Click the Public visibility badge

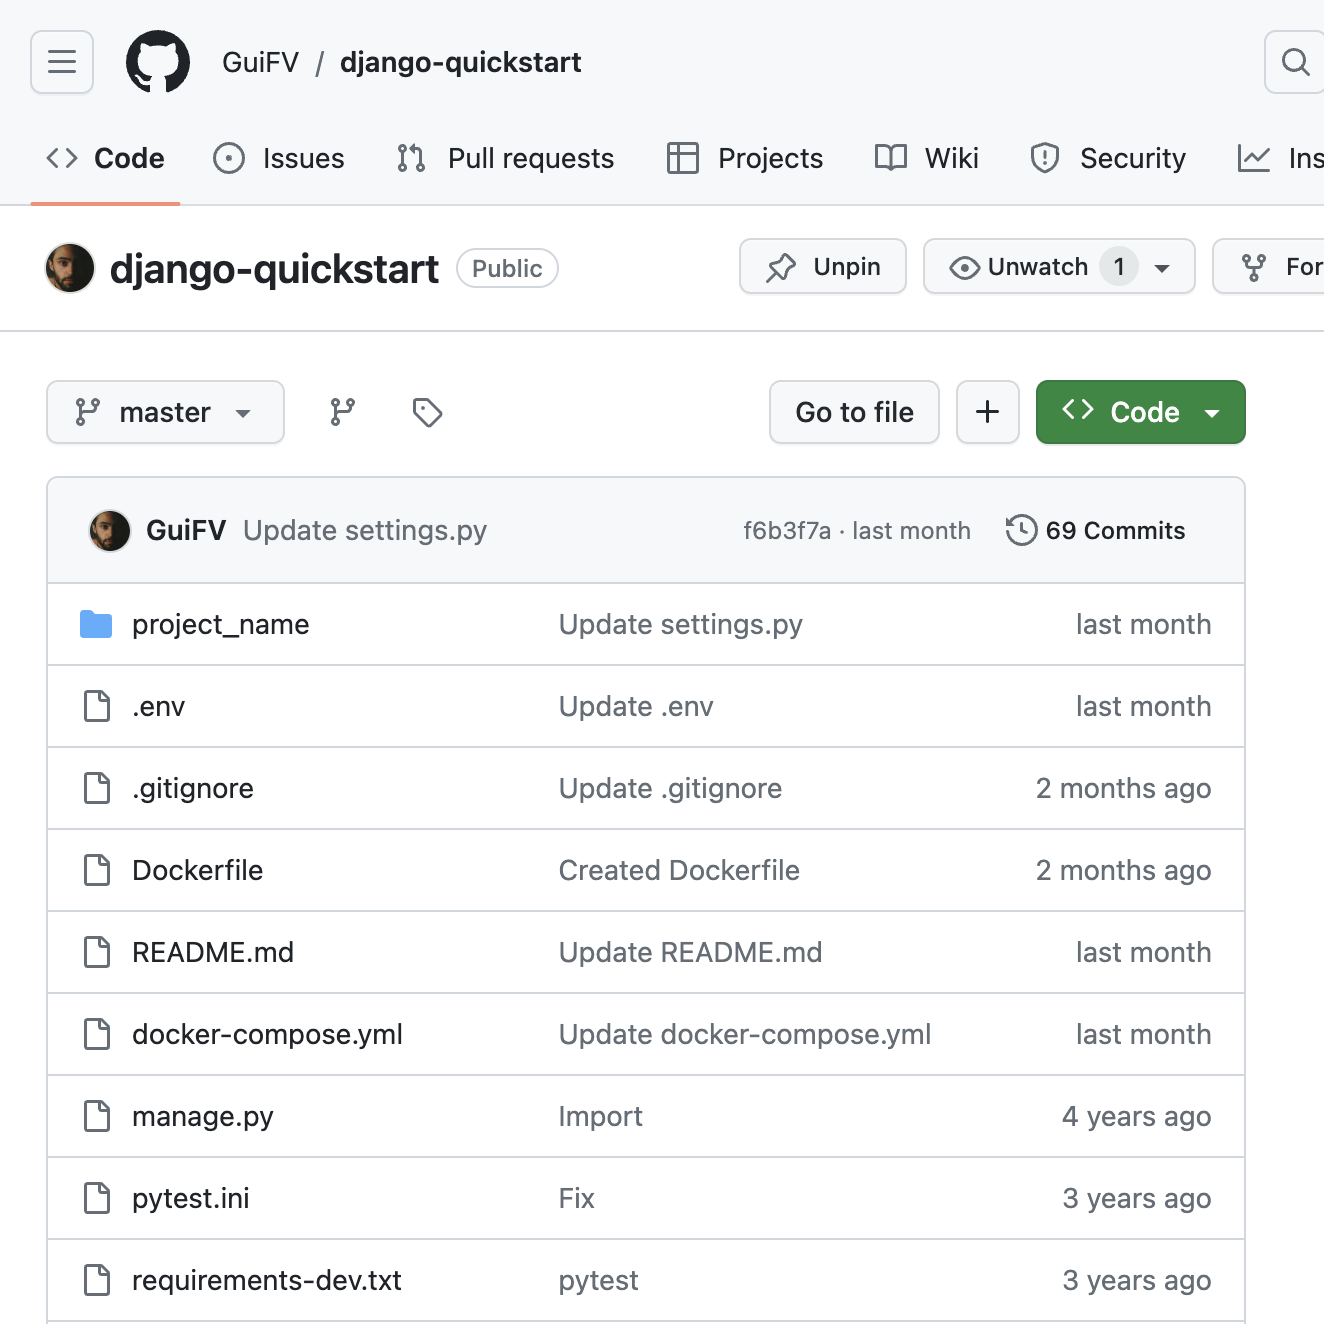(x=507, y=268)
